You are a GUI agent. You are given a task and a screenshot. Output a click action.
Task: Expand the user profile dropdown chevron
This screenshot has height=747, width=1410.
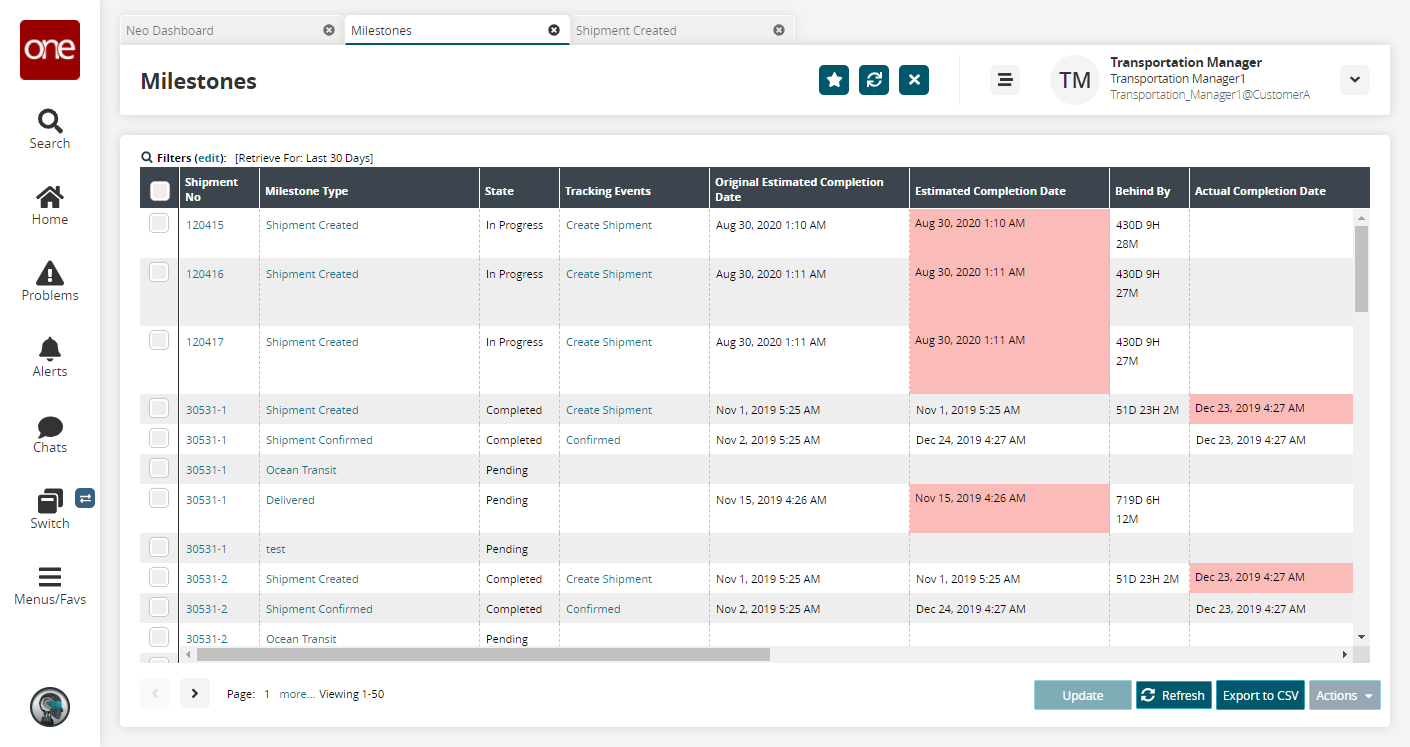click(1355, 80)
